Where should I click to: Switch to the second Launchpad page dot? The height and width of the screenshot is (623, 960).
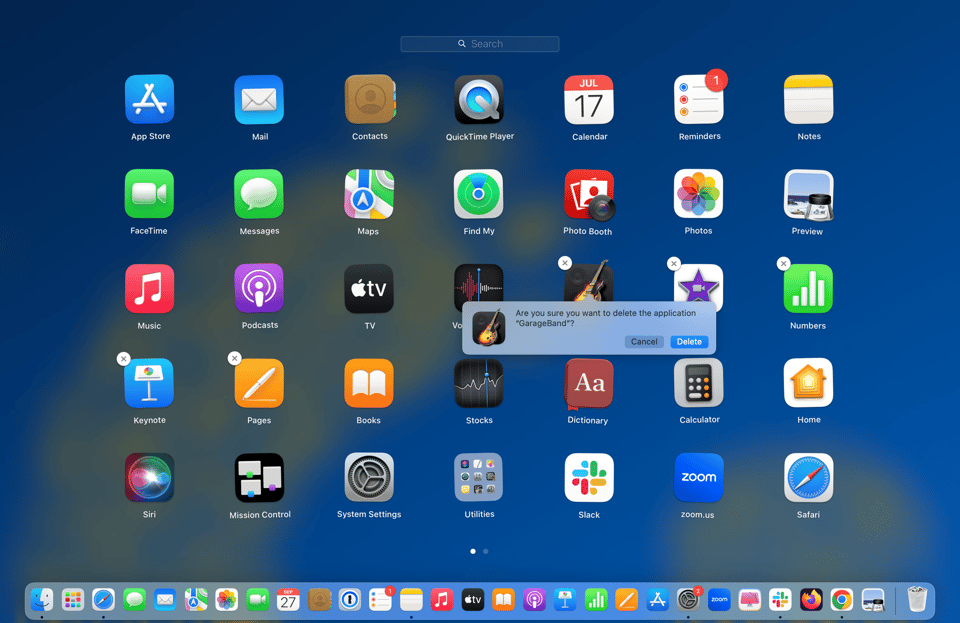(x=486, y=551)
